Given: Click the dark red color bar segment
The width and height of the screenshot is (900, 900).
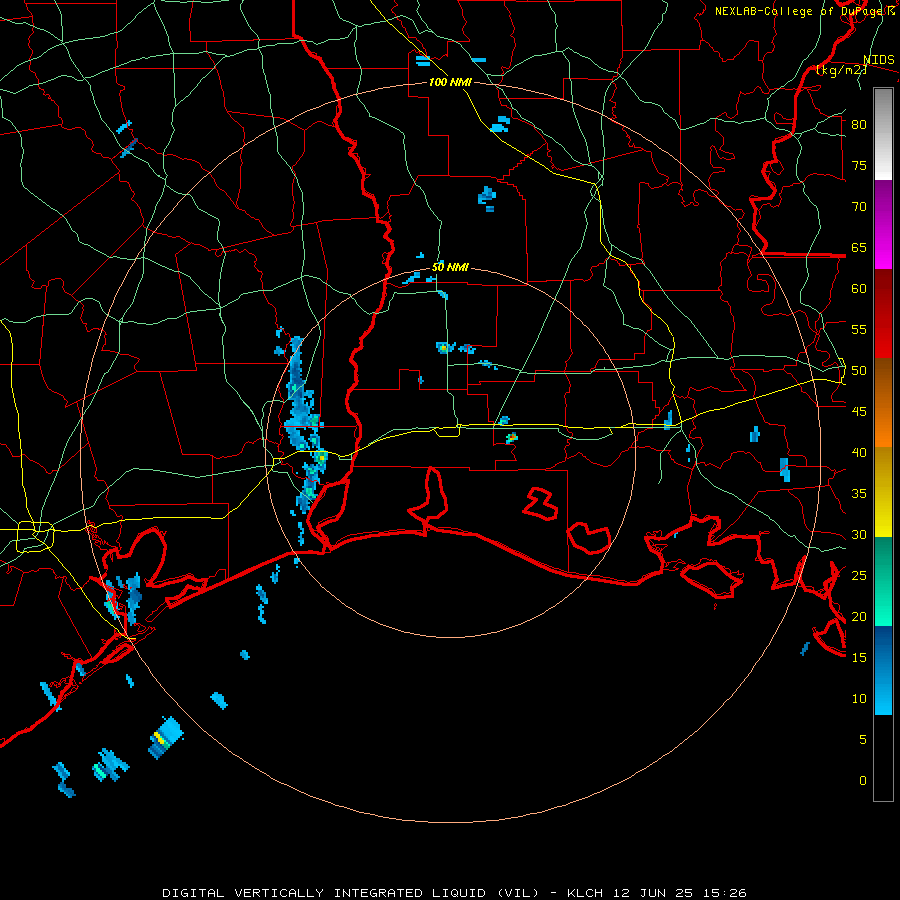Looking at the screenshot, I should coord(883,314).
